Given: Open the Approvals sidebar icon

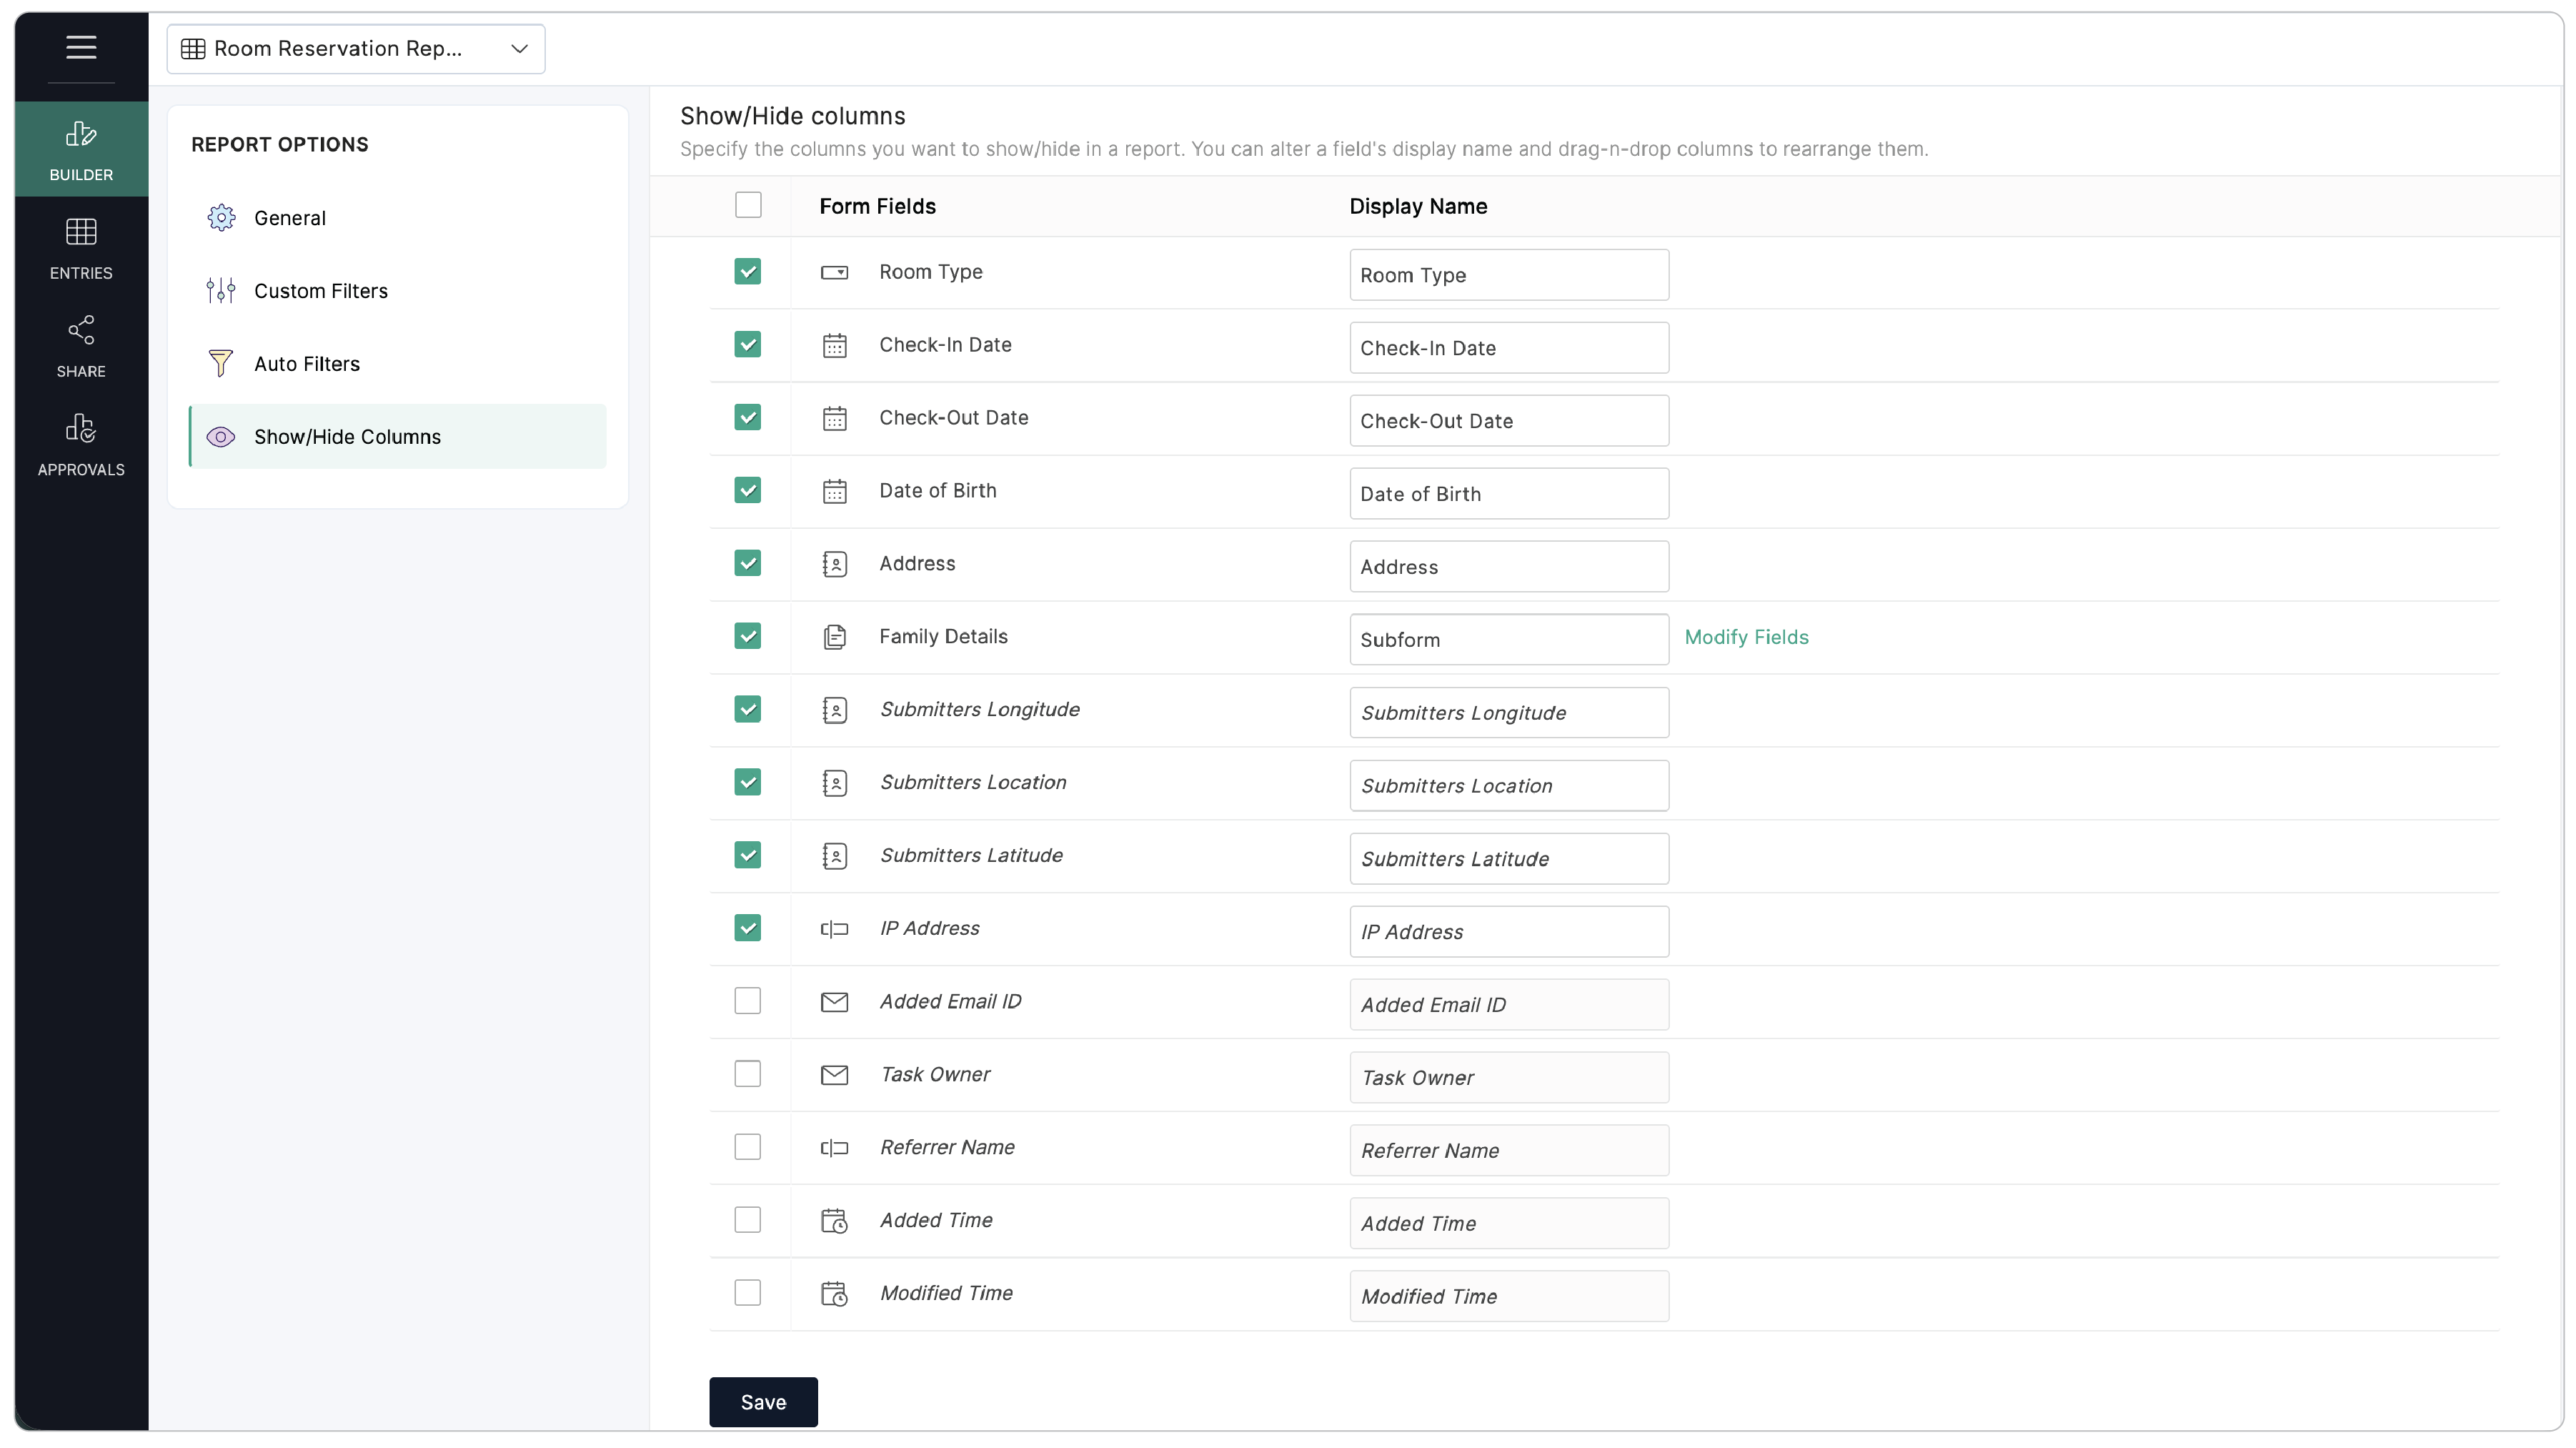Looking at the screenshot, I should (81, 428).
